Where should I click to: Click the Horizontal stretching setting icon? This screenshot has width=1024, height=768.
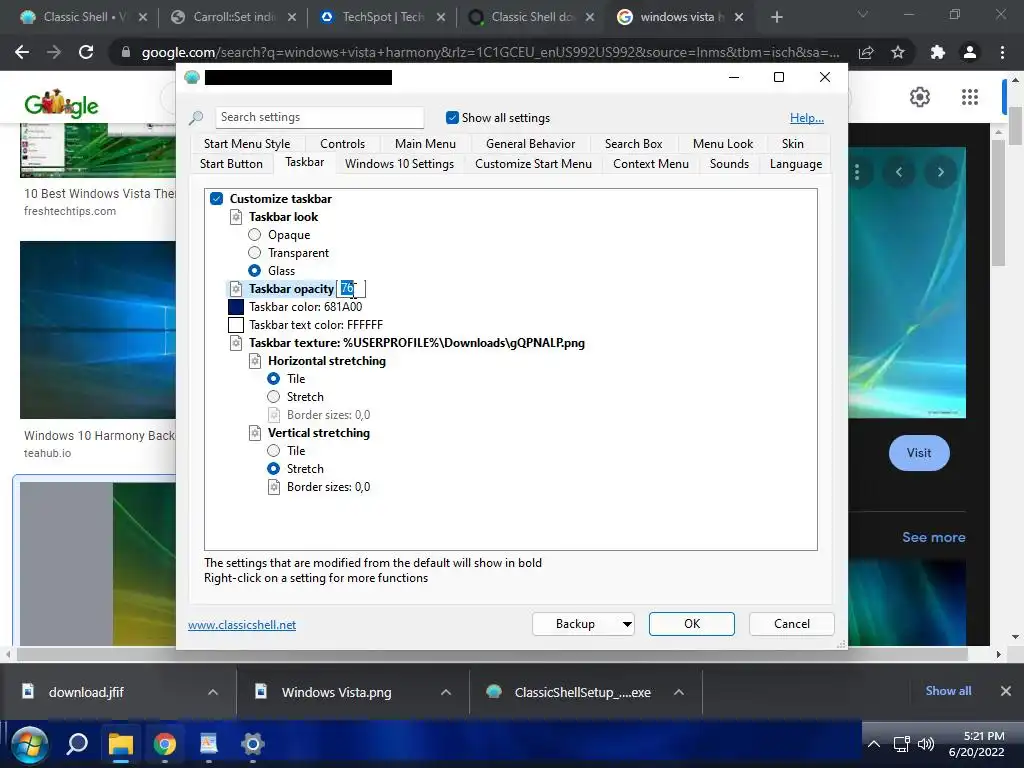(x=255, y=361)
